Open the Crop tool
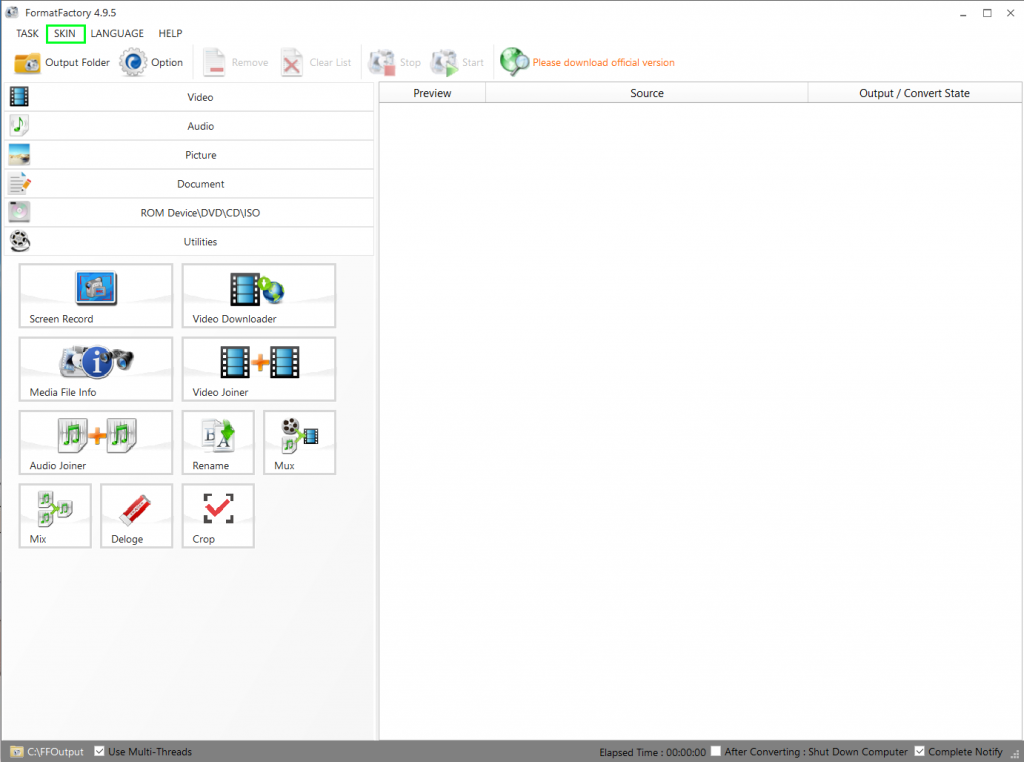The height and width of the screenshot is (762, 1024). 218,516
